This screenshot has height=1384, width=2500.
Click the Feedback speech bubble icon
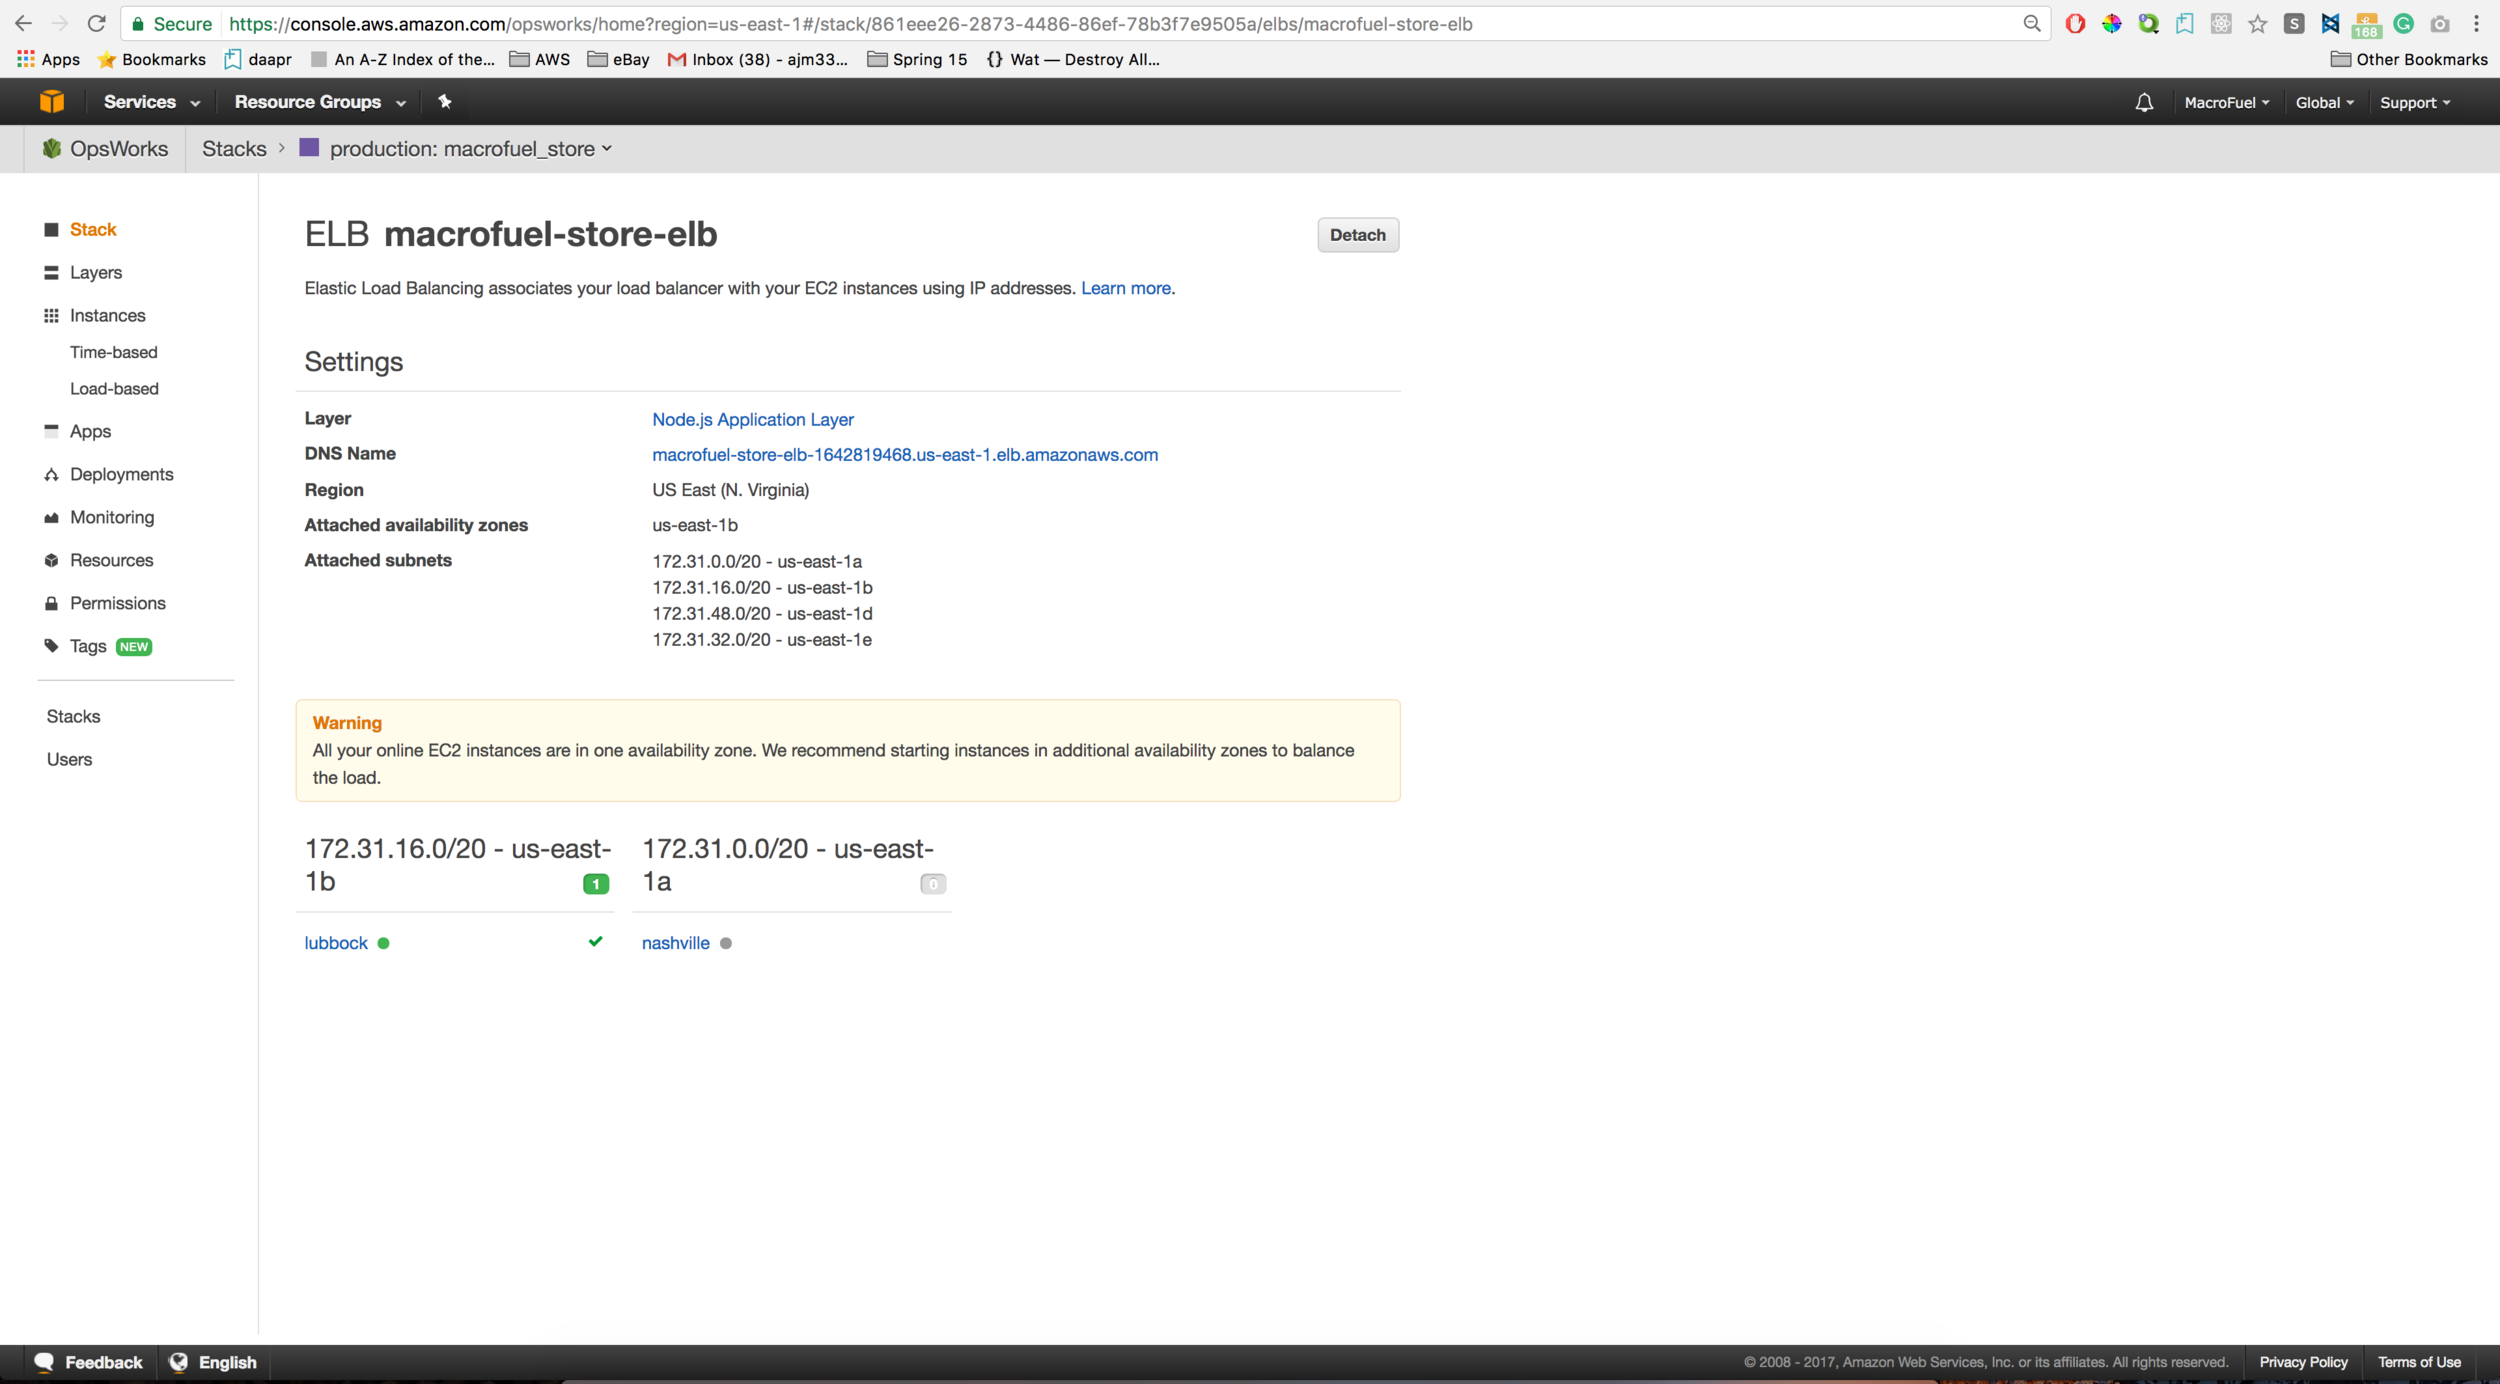click(44, 1362)
